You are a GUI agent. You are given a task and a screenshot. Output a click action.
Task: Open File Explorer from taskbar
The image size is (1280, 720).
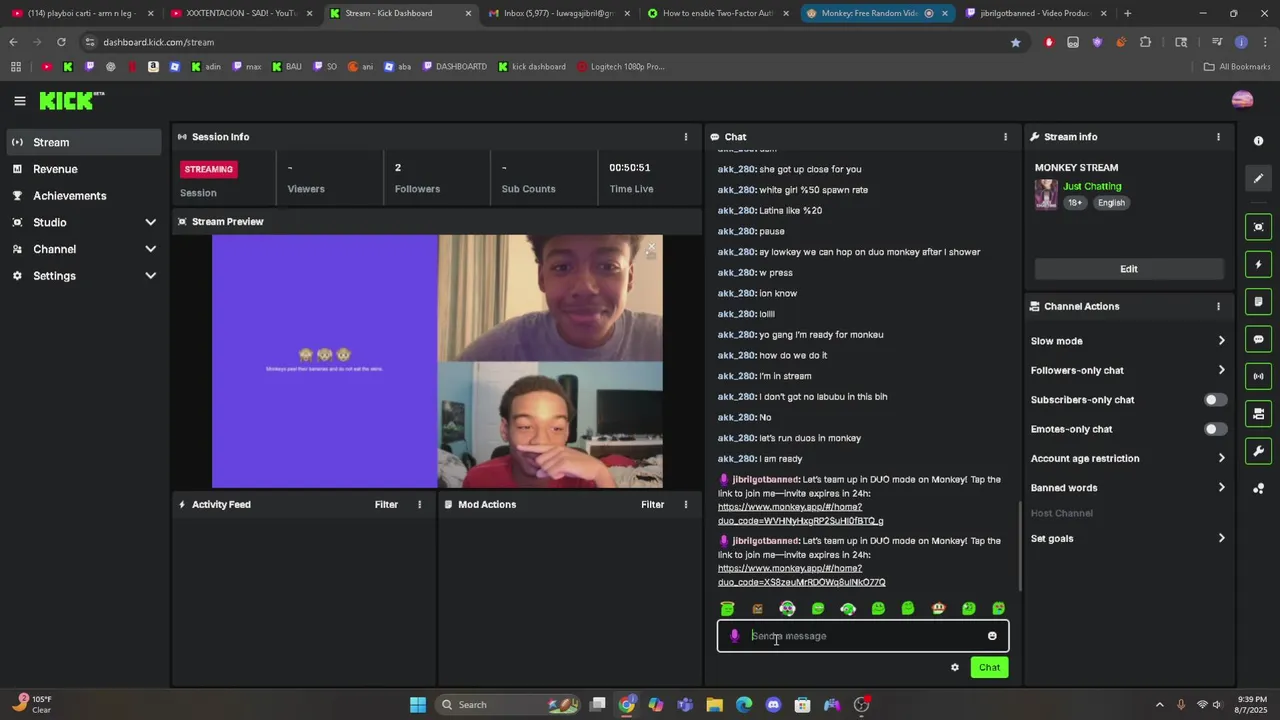click(714, 705)
